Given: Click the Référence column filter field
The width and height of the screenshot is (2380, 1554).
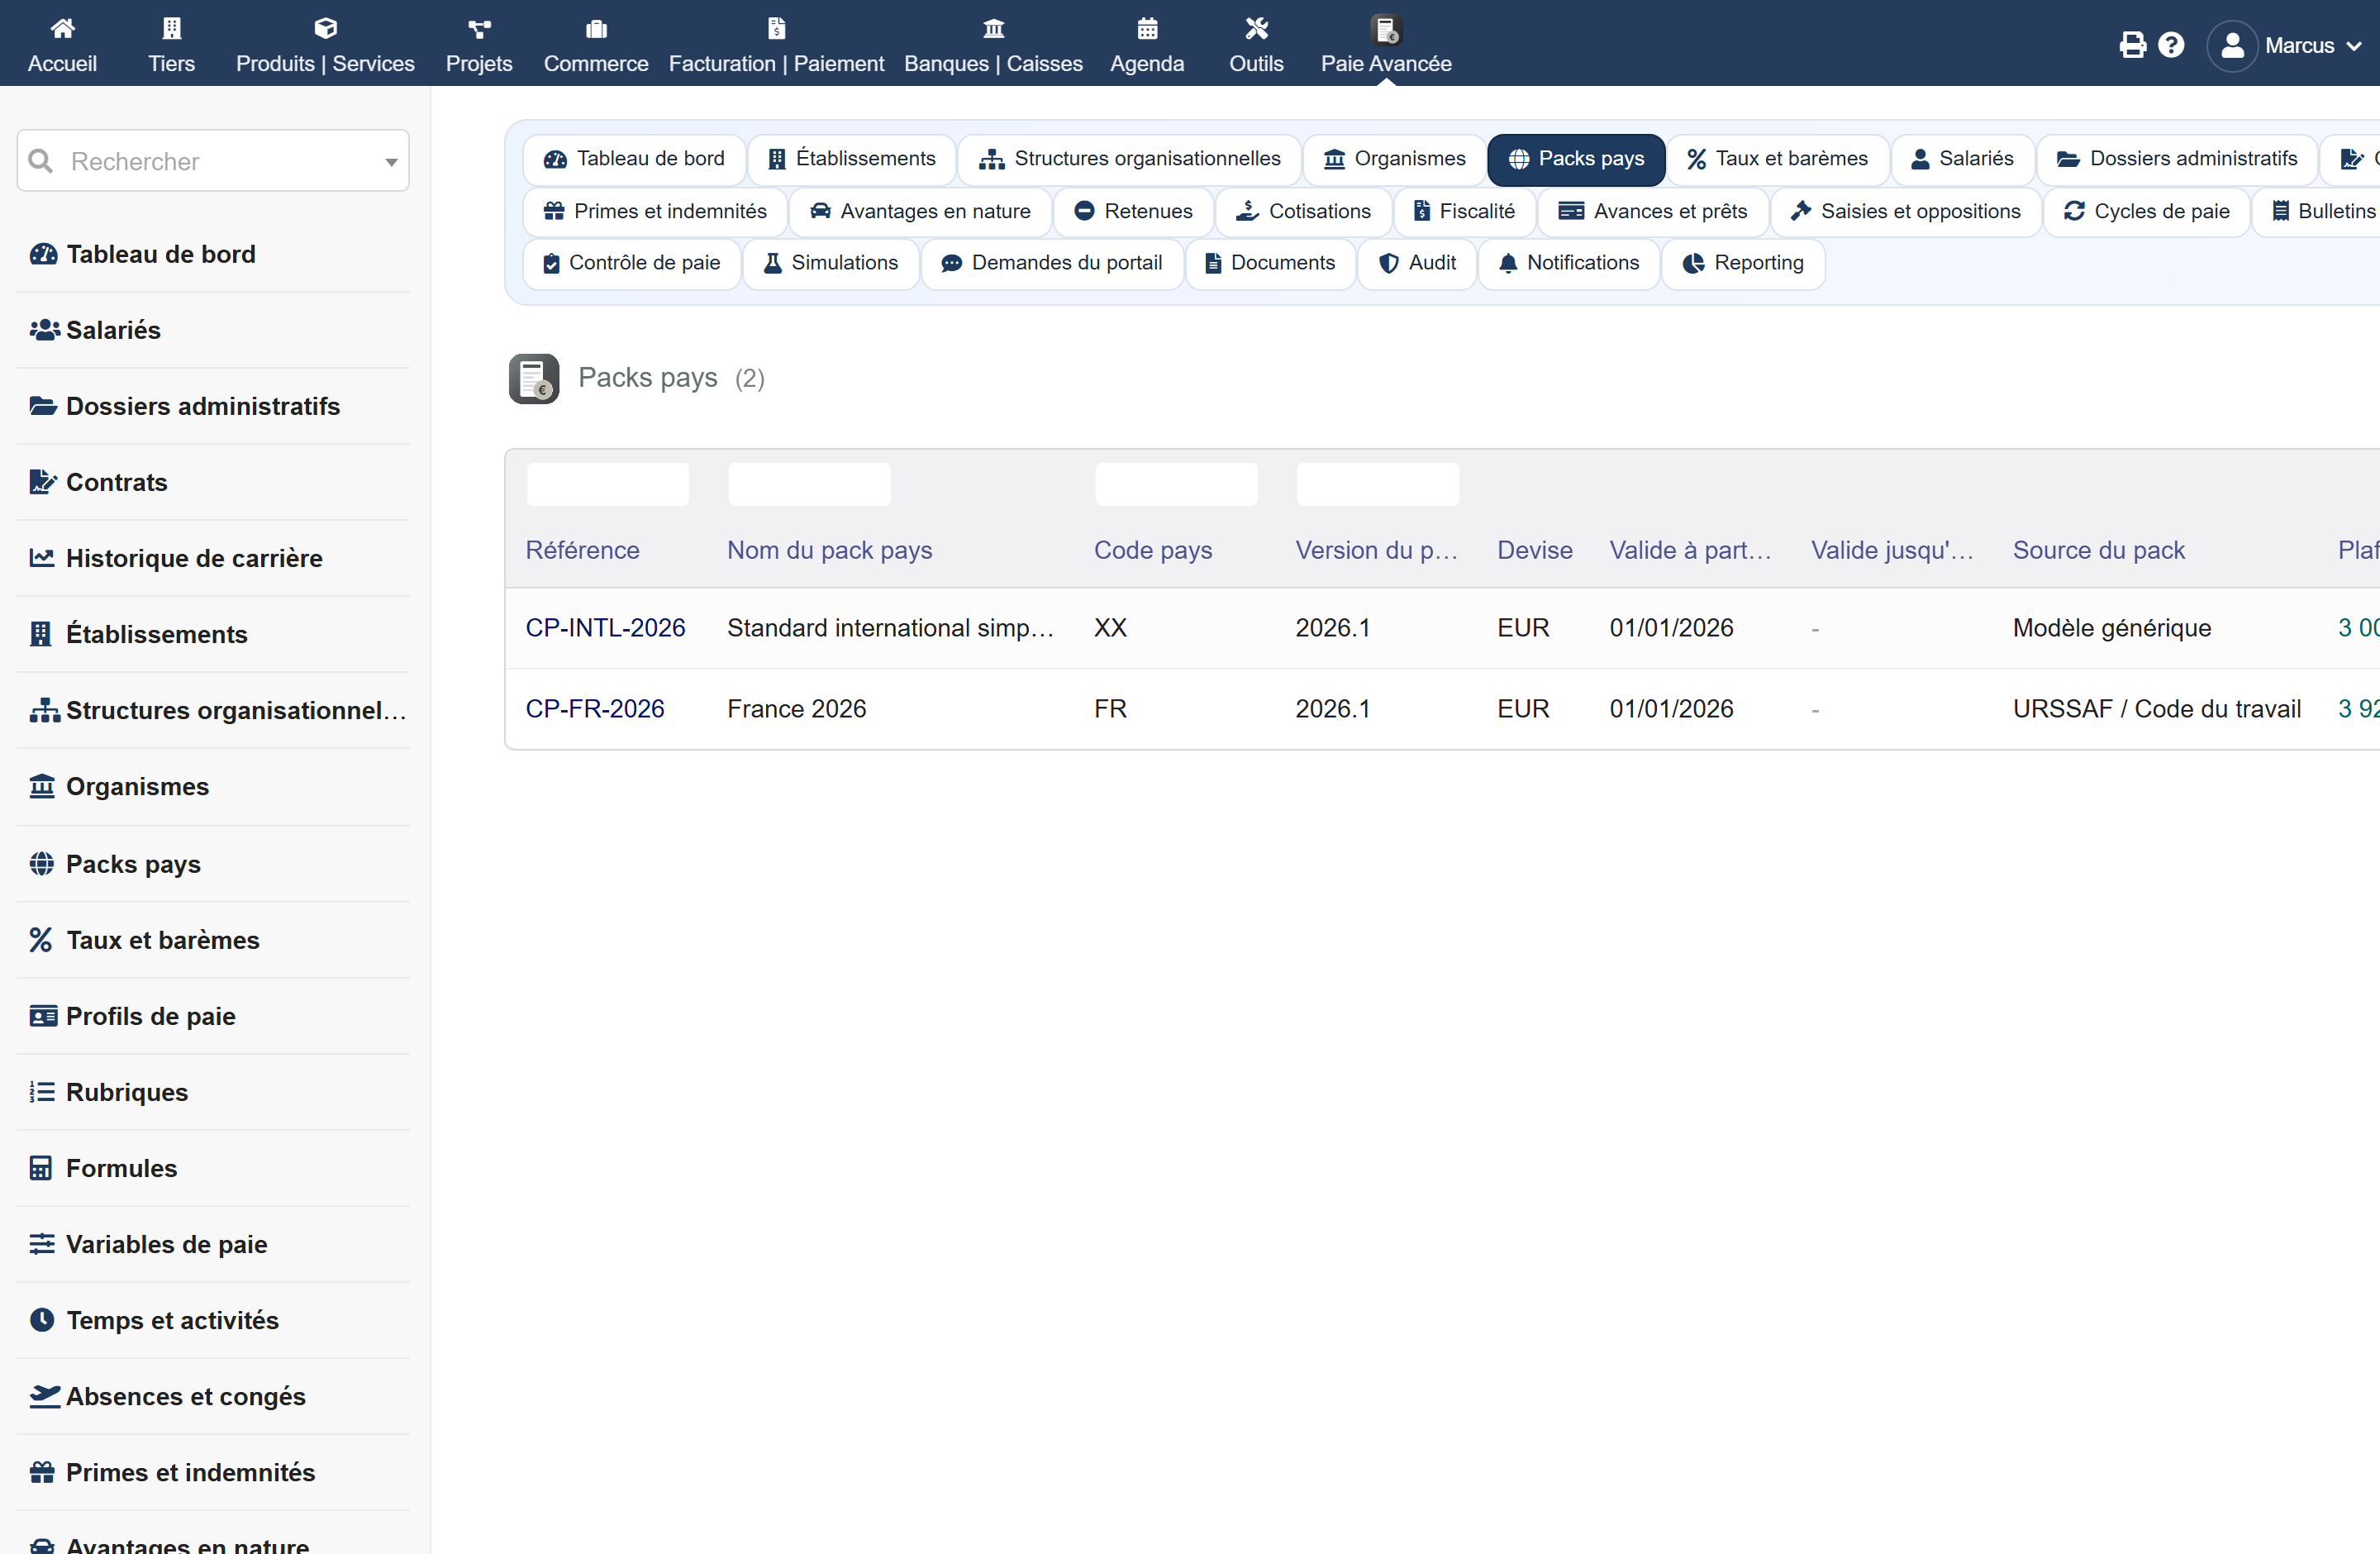Looking at the screenshot, I should pos(608,484).
